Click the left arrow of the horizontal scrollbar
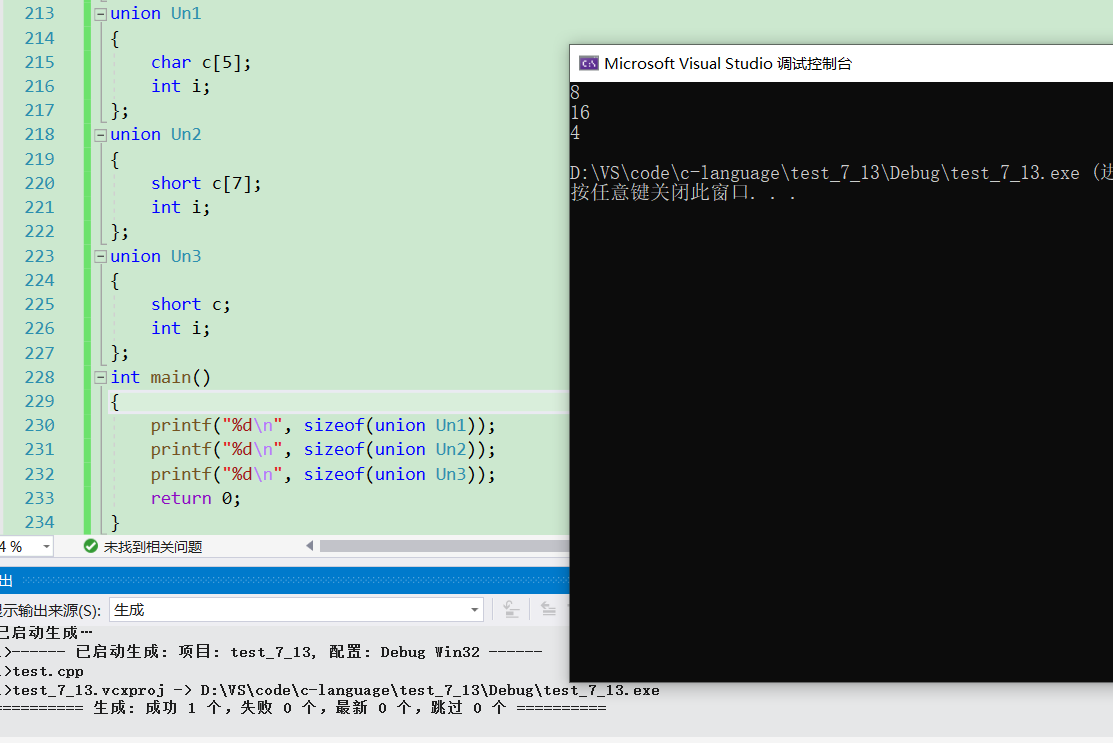Image resolution: width=1113 pixels, height=743 pixels. (309, 546)
